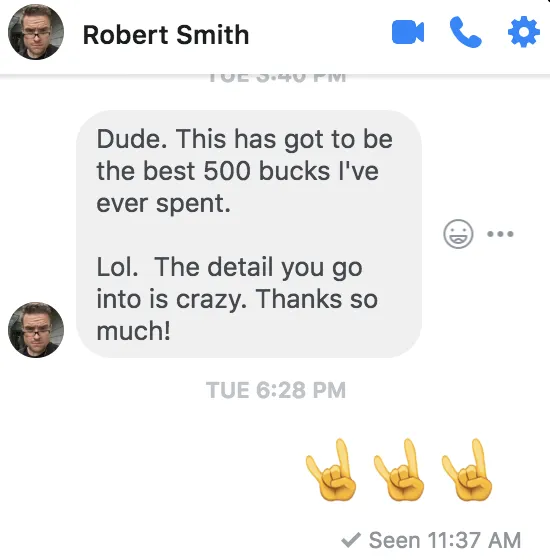Image resolution: width=550 pixels, height=560 pixels.
Task: Open the Robert Smith contact name
Action: (x=166, y=35)
